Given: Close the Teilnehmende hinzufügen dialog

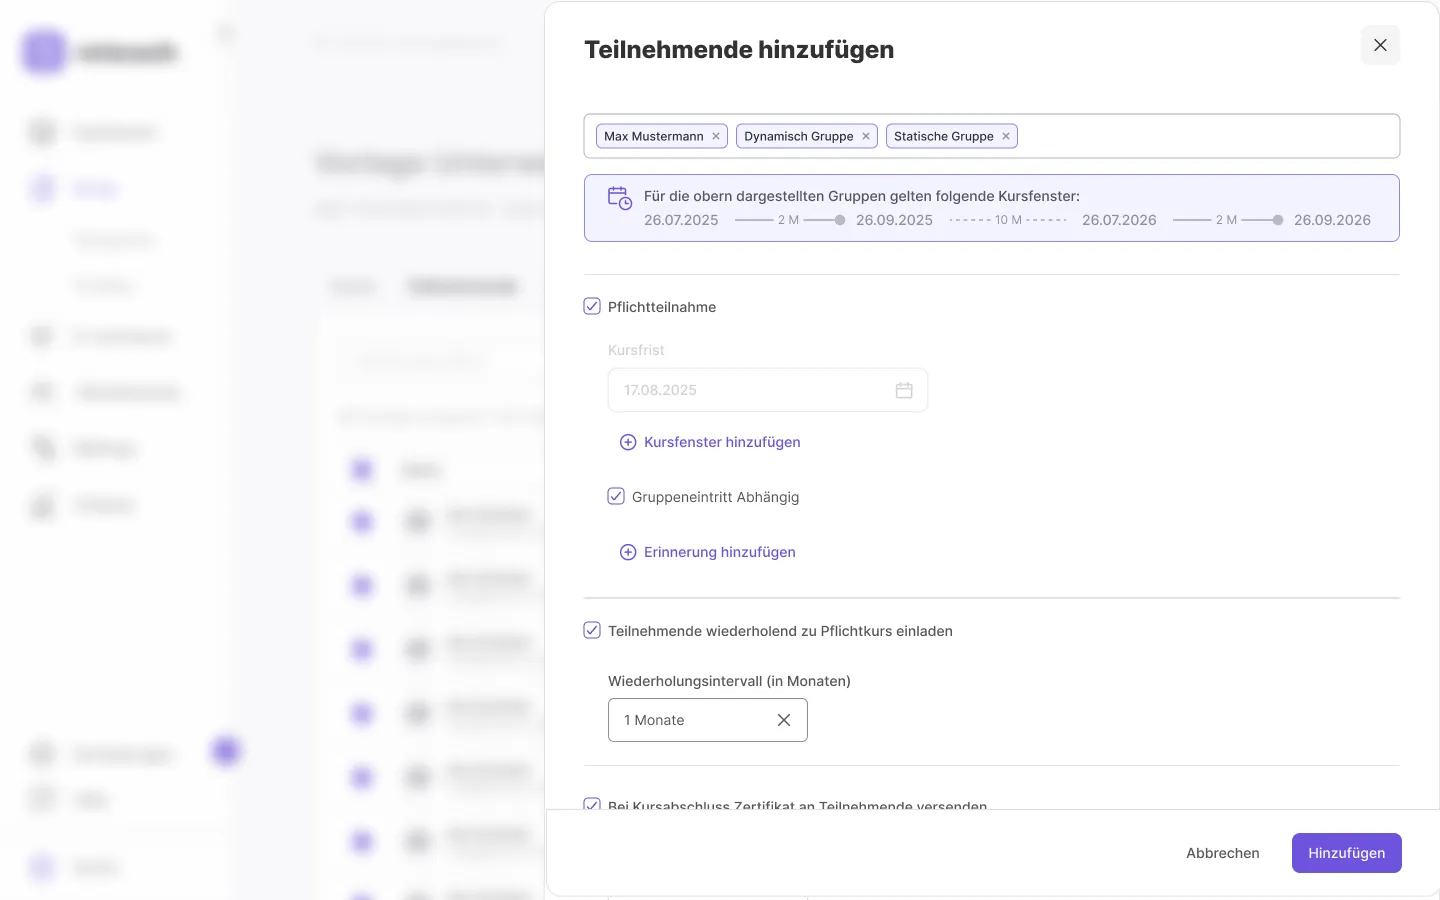Looking at the screenshot, I should click(1380, 45).
